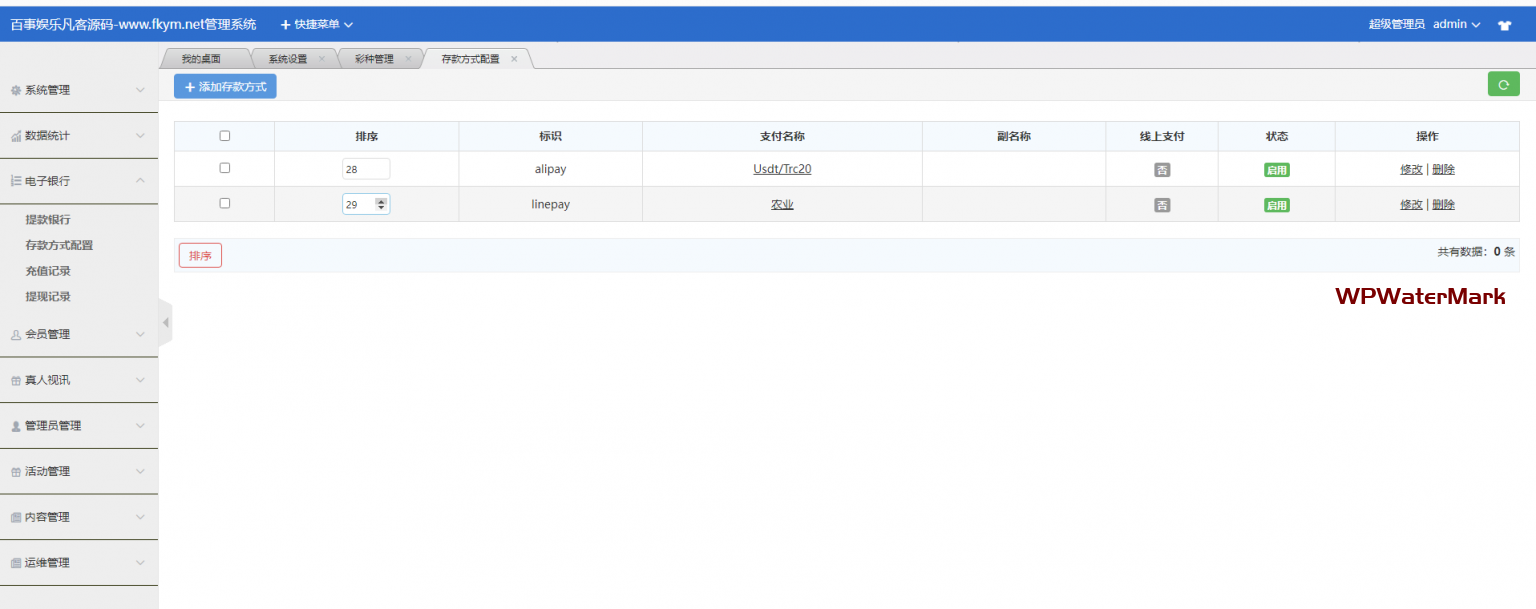
Task: Click the 会员管理 user icon
Action: click(16, 335)
